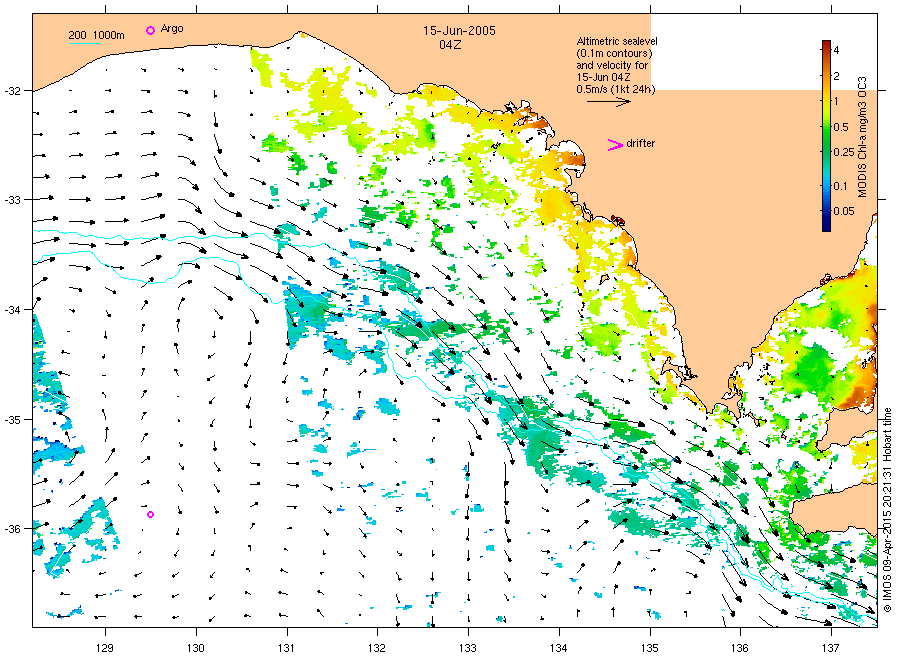Click the IMOS copyright timestamp text
This screenshot has width=900, height=660.
point(887,509)
